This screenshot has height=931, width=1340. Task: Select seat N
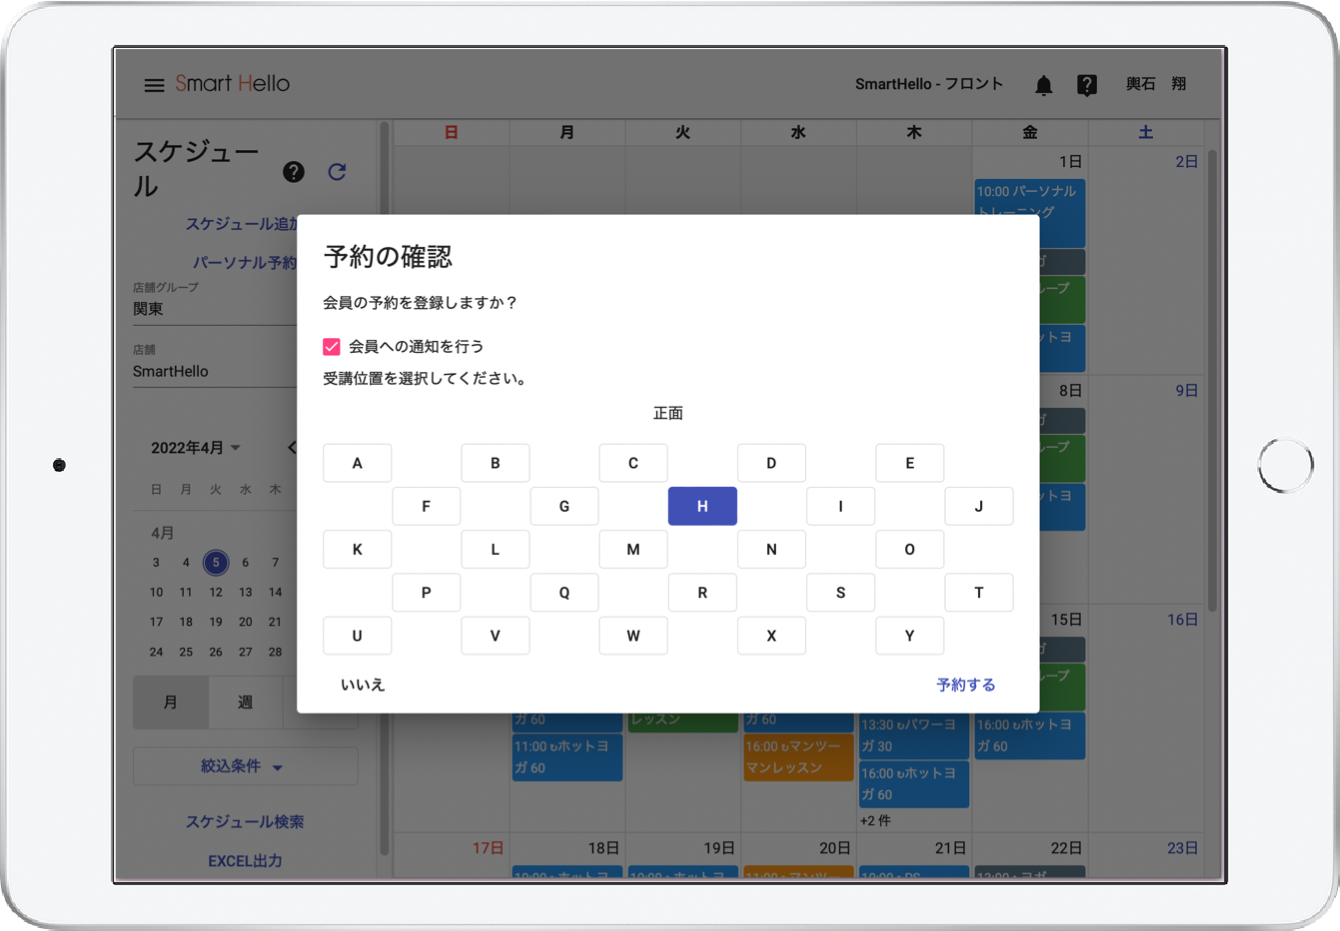pyautogui.click(x=771, y=549)
